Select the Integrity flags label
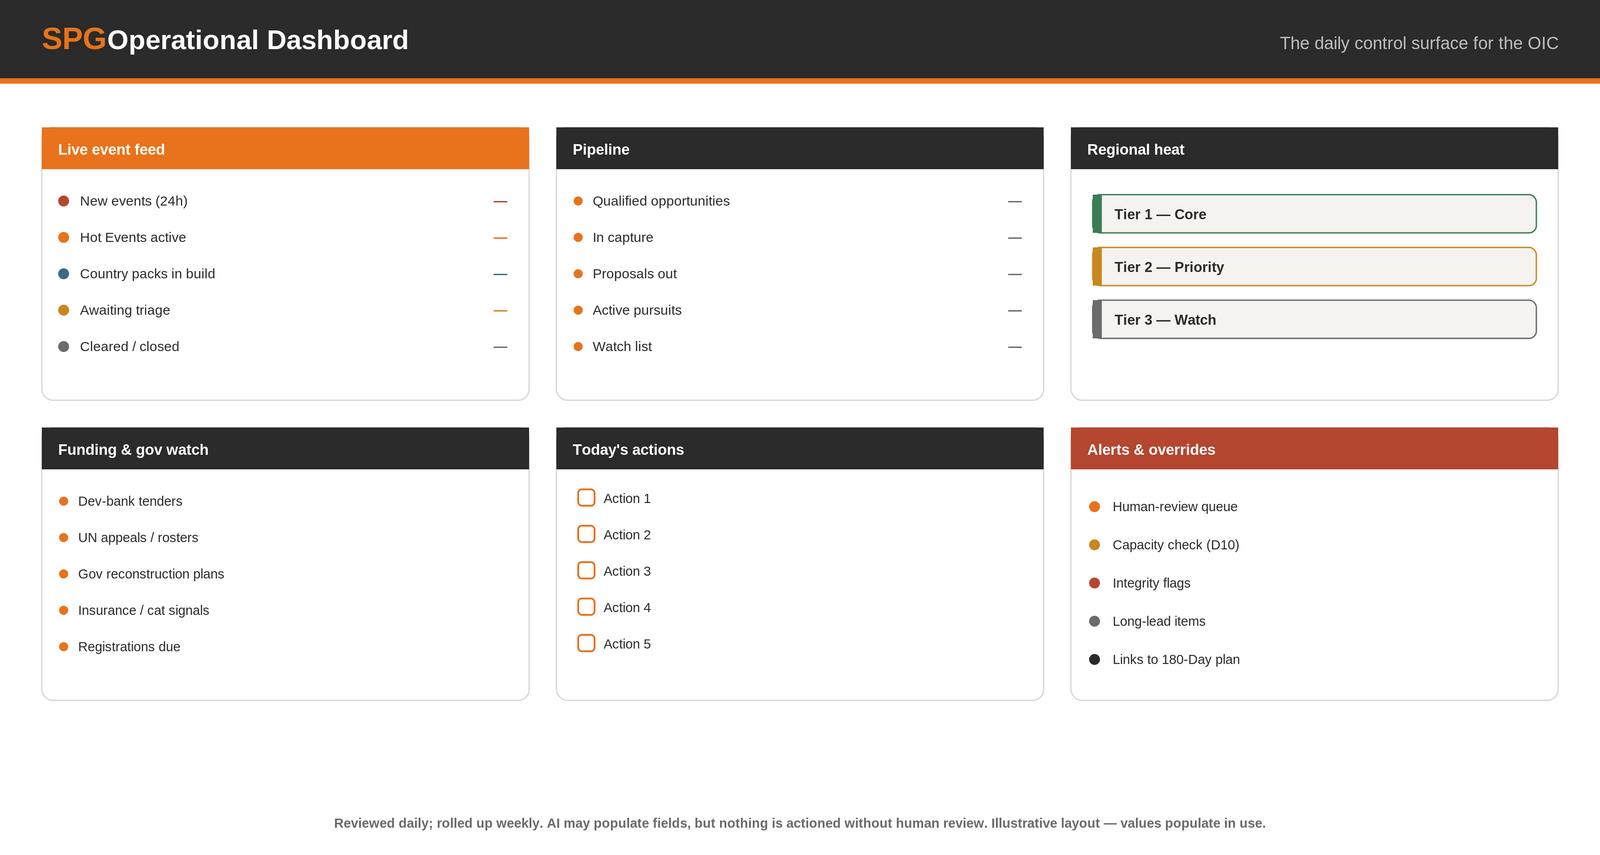Image resolution: width=1600 pixels, height=855 pixels. pyautogui.click(x=1151, y=583)
